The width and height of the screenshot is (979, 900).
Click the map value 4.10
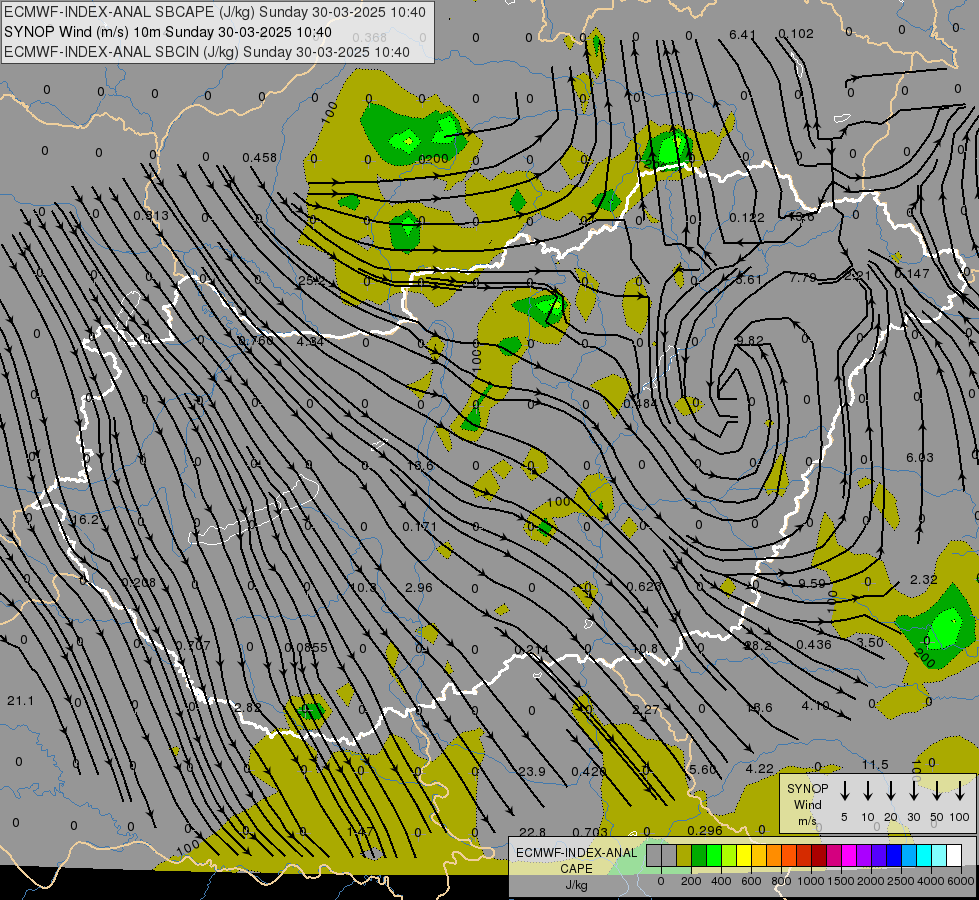pos(815,705)
